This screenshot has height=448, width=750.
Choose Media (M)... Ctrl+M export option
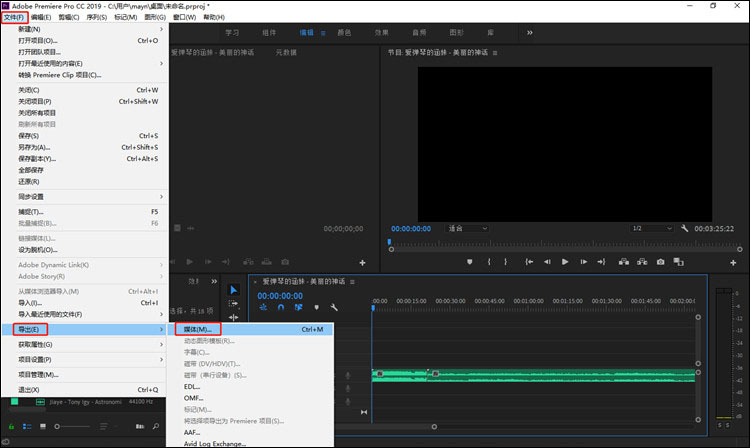[x=250, y=329]
